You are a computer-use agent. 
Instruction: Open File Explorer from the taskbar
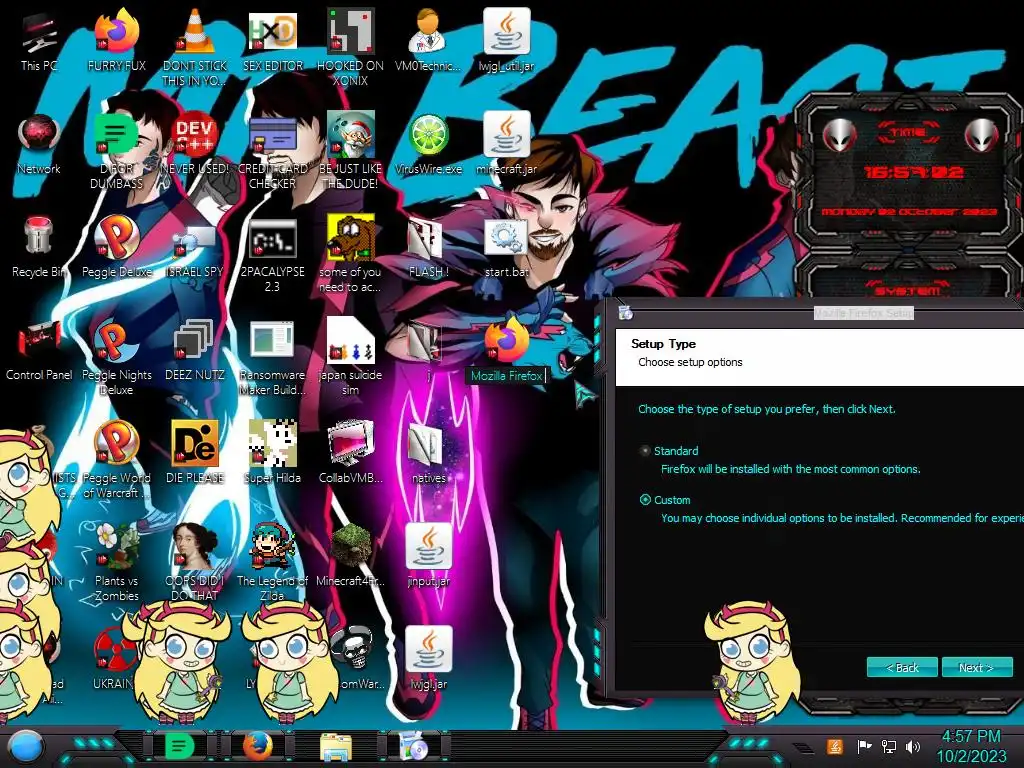(x=336, y=747)
